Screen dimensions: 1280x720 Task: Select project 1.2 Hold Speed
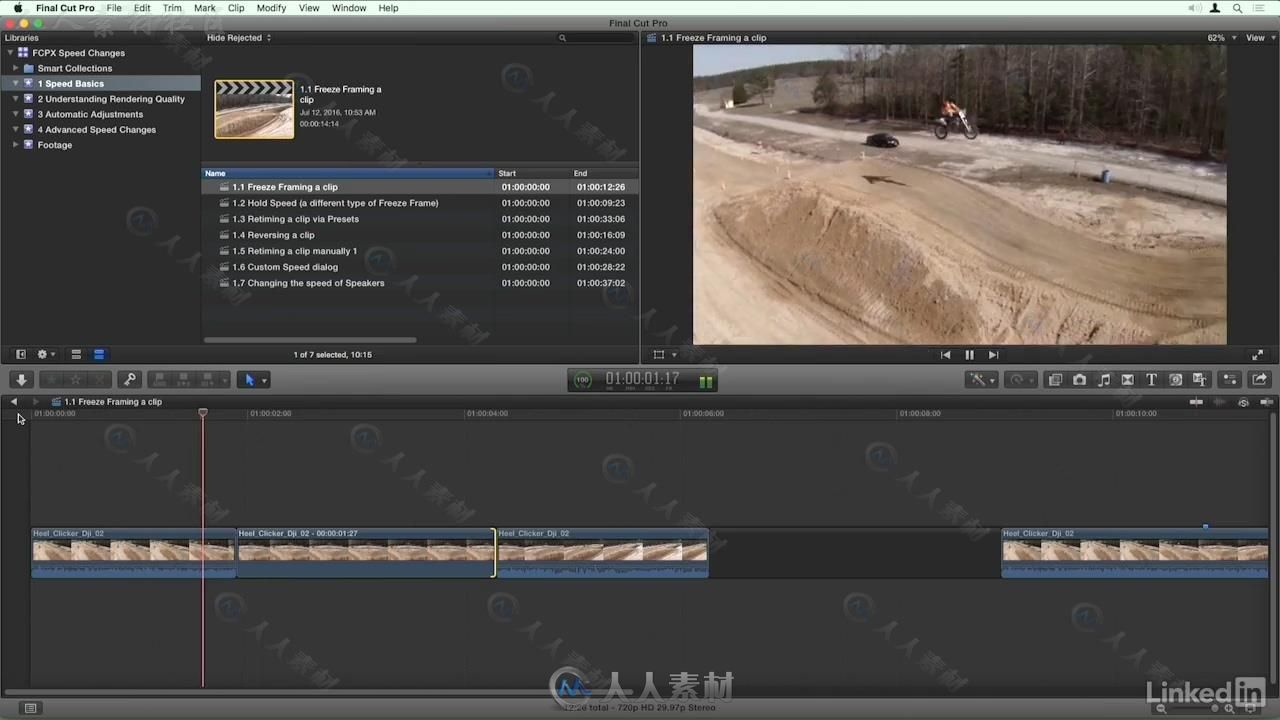coord(420,203)
